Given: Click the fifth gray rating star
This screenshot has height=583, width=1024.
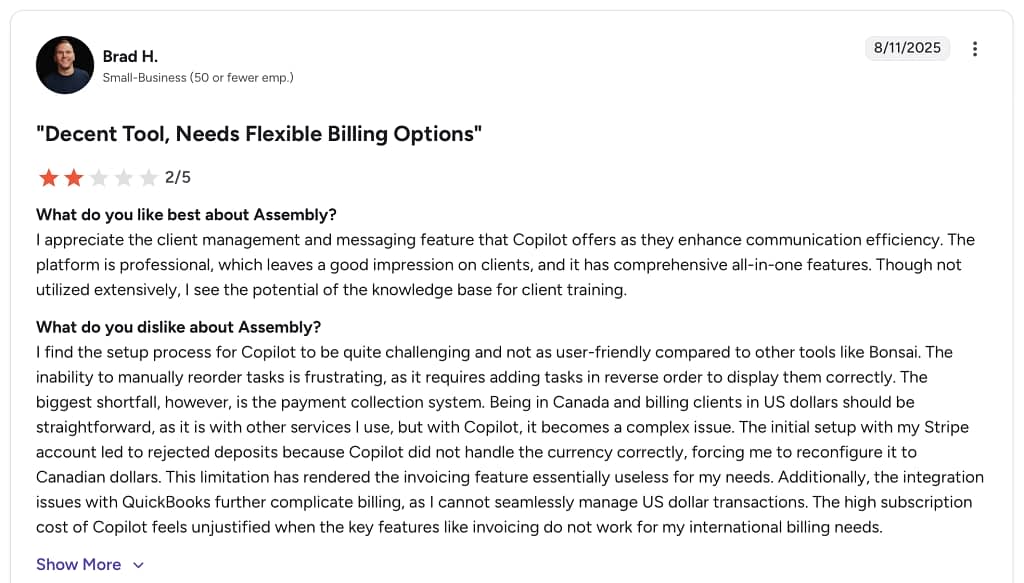Looking at the screenshot, I should (x=148, y=178).
